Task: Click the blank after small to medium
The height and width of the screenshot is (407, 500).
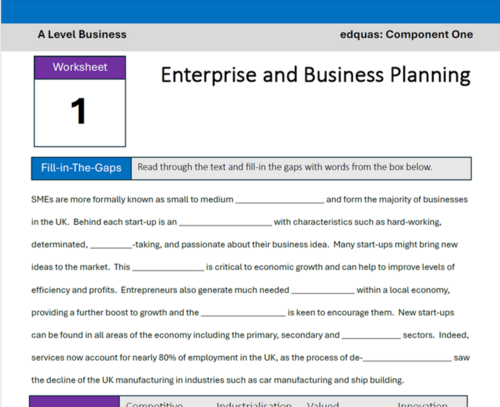Action: coord(280,200)
